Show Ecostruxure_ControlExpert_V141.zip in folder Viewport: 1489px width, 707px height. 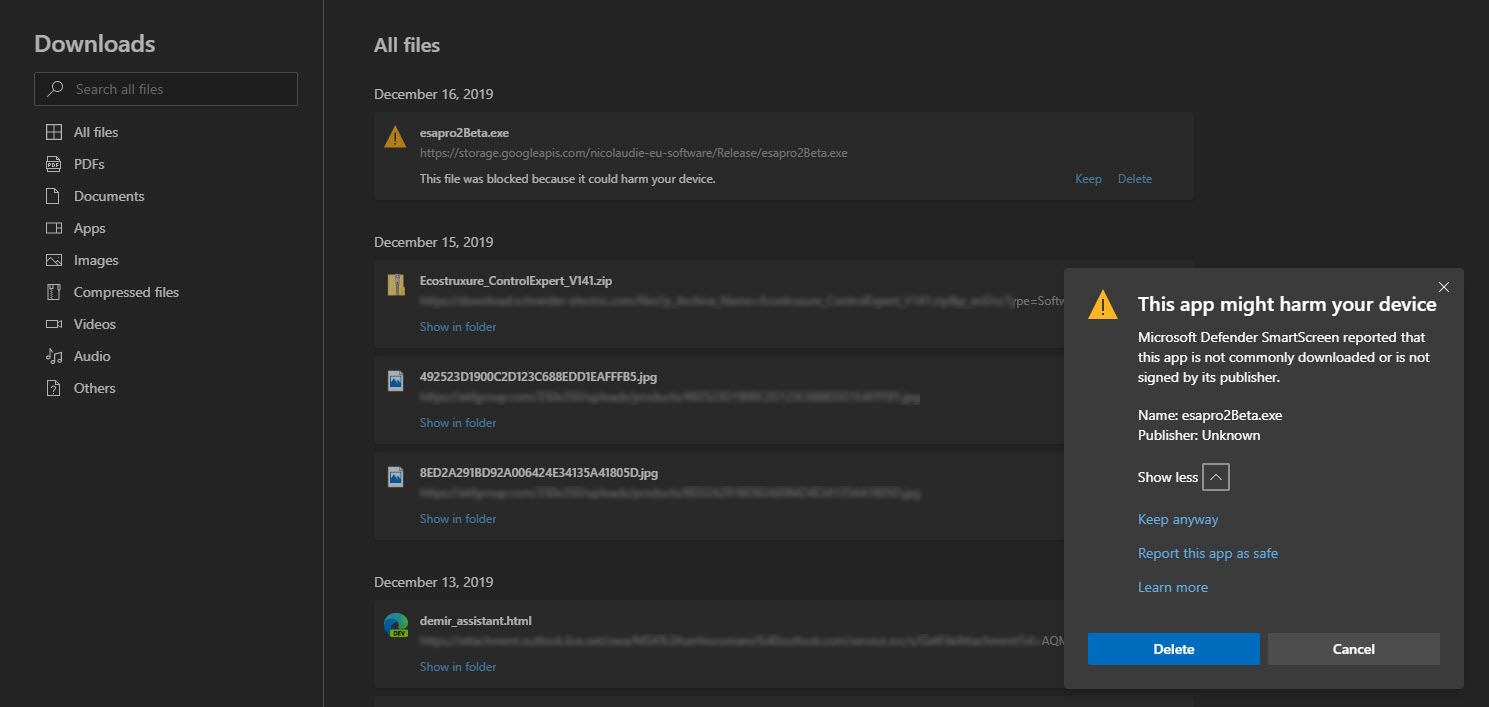pyautogui.click(x=458, y=327)
